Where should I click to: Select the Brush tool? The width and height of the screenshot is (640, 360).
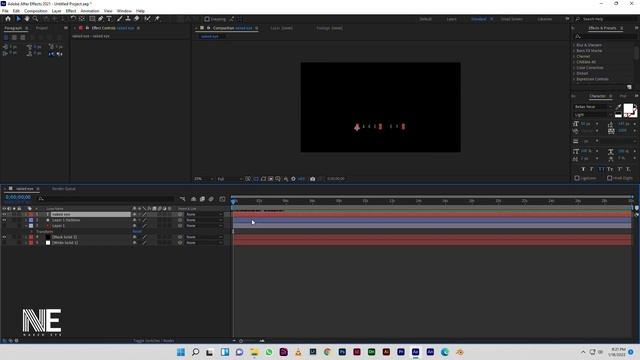[120, 19]
